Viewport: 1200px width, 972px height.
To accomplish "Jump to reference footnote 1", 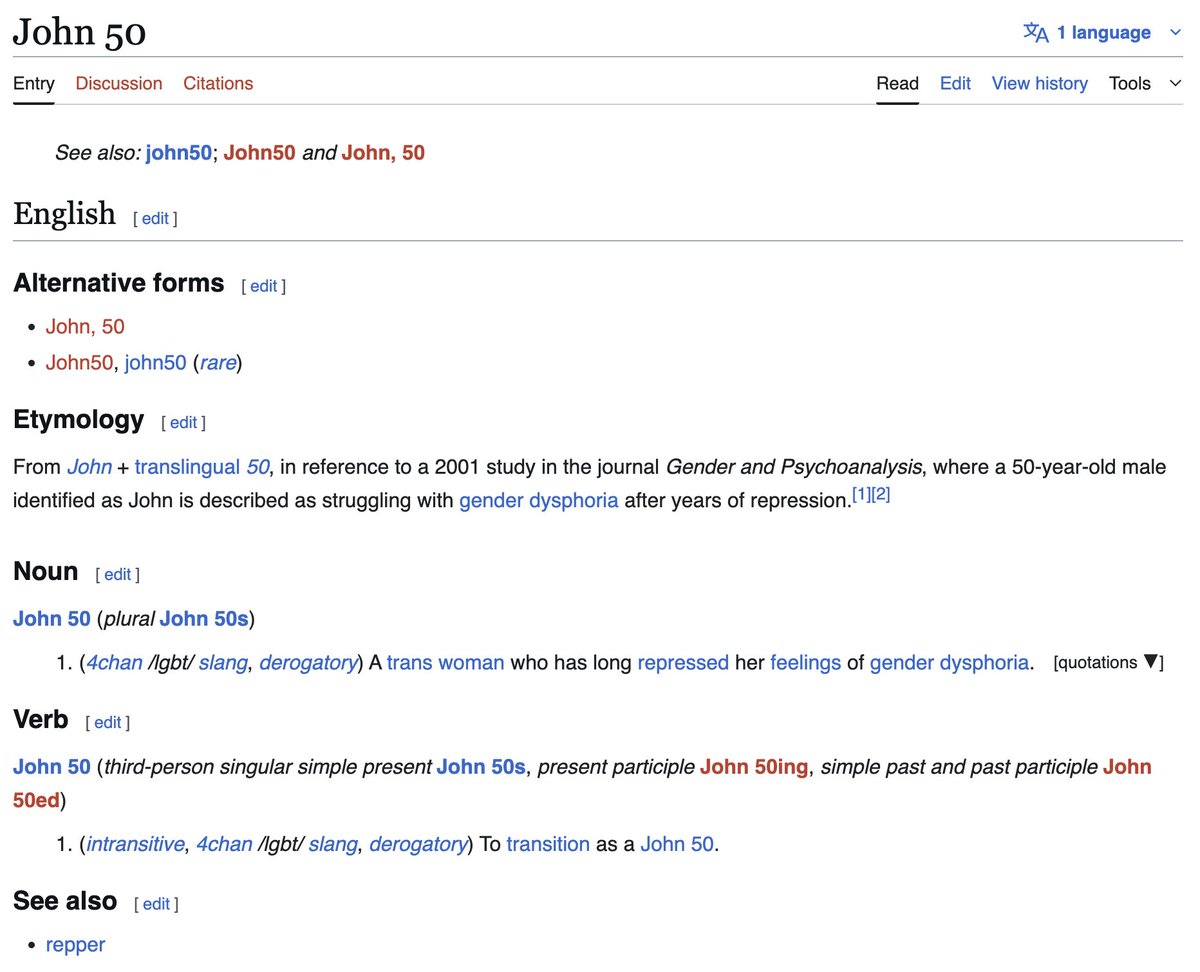I will 861,495.
